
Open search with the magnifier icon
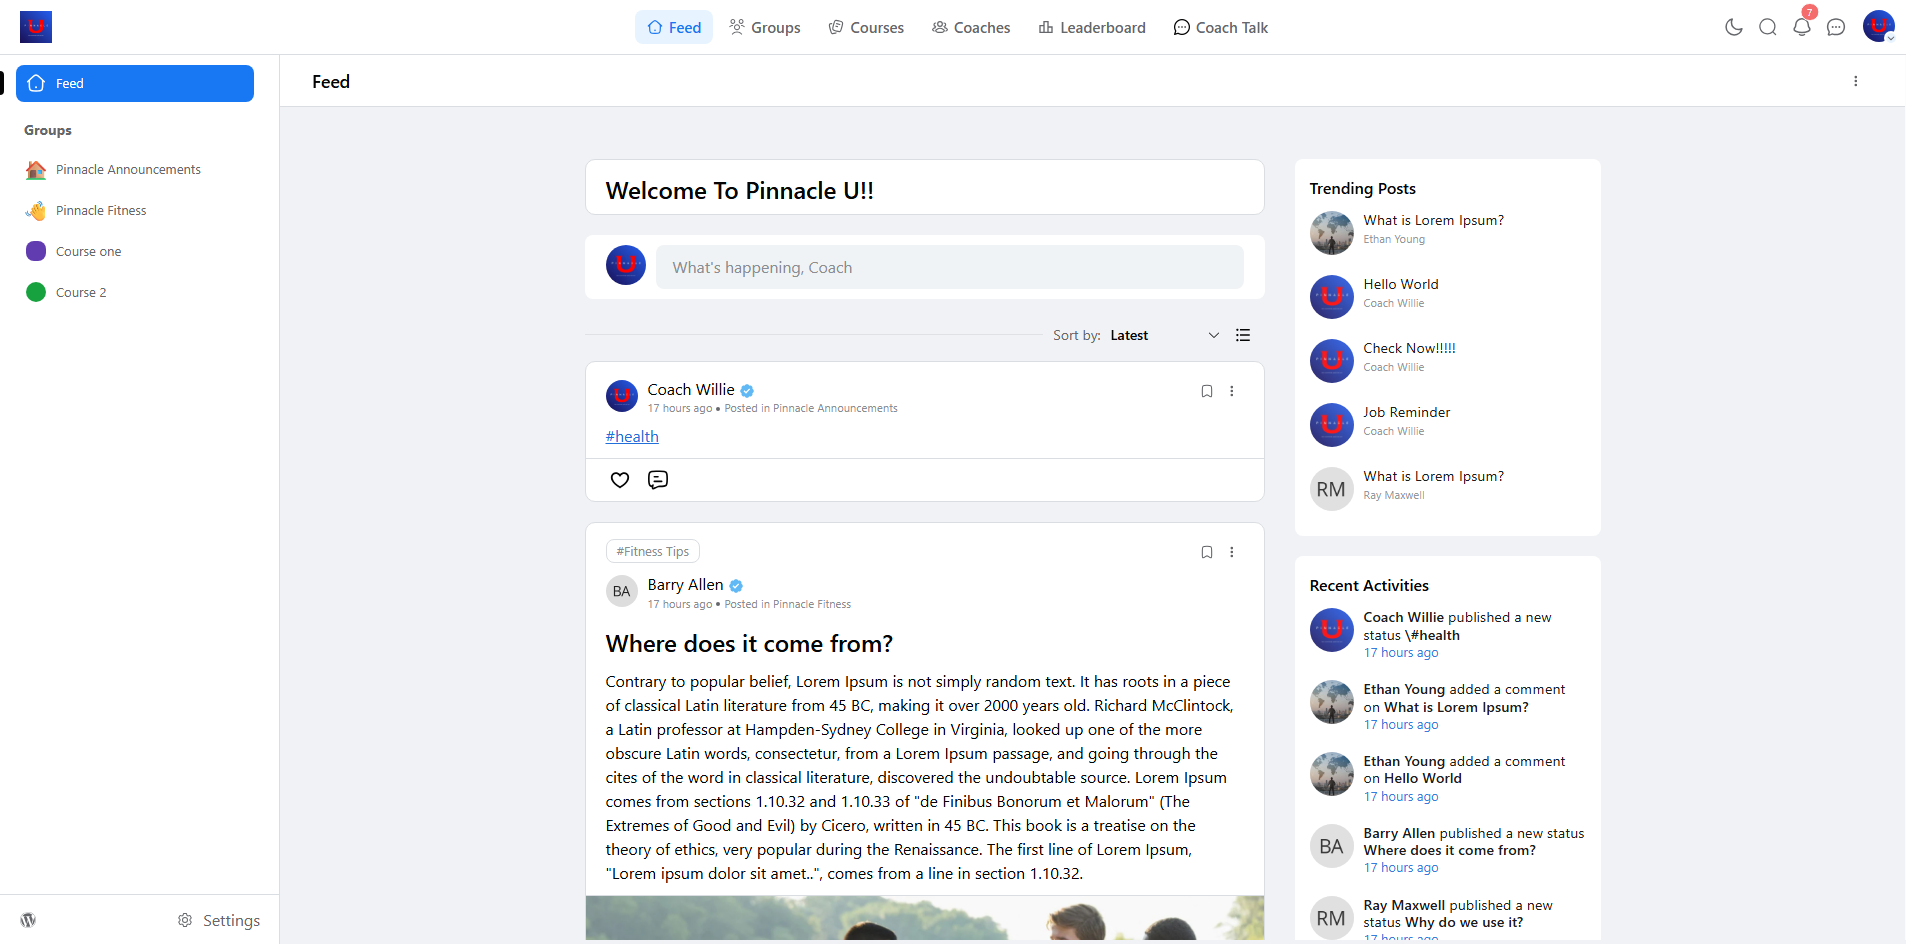point(1767,27)
